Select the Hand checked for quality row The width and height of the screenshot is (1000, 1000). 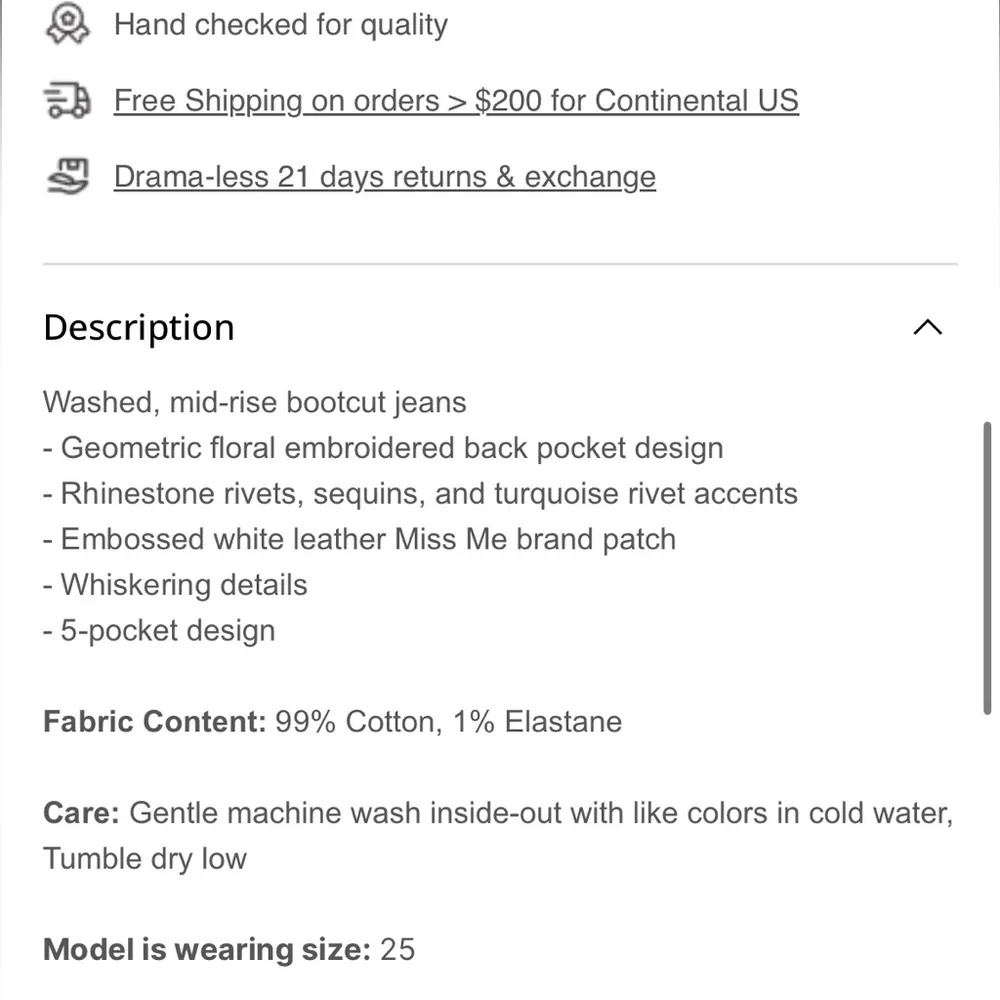(x=280, y=24)
